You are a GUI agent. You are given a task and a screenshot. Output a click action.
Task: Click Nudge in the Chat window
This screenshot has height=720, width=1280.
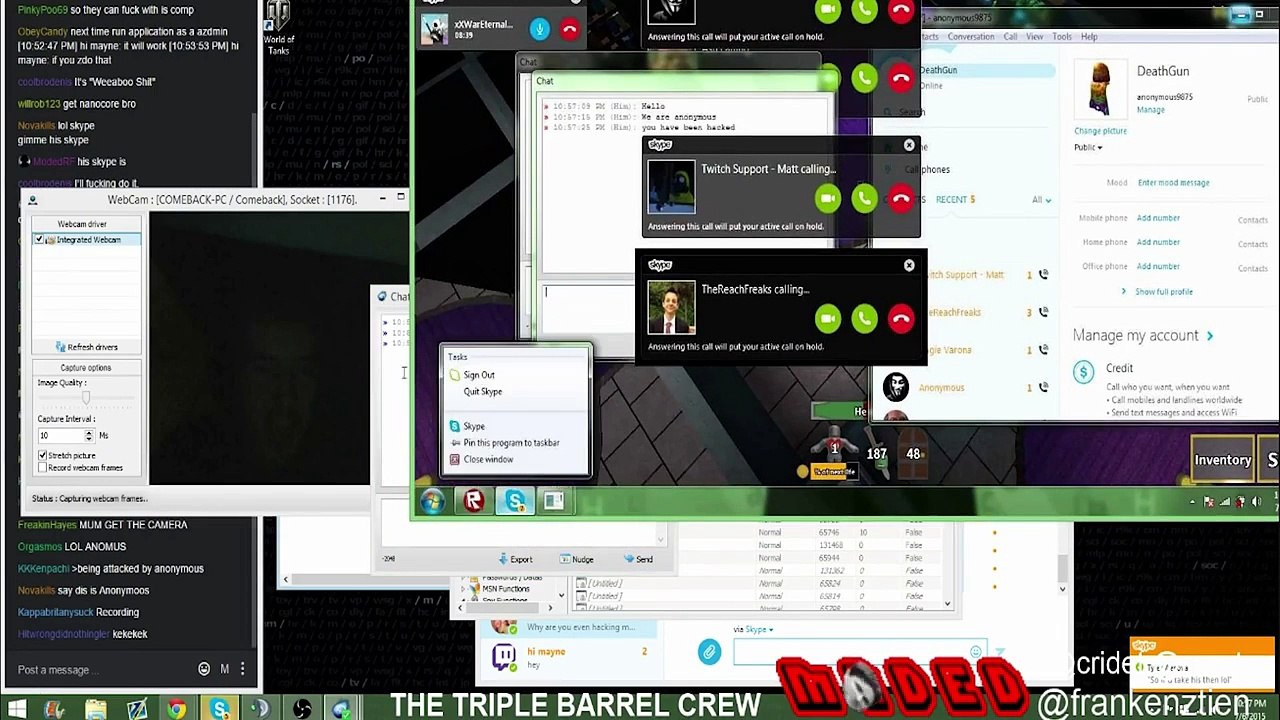pos(576,560)
